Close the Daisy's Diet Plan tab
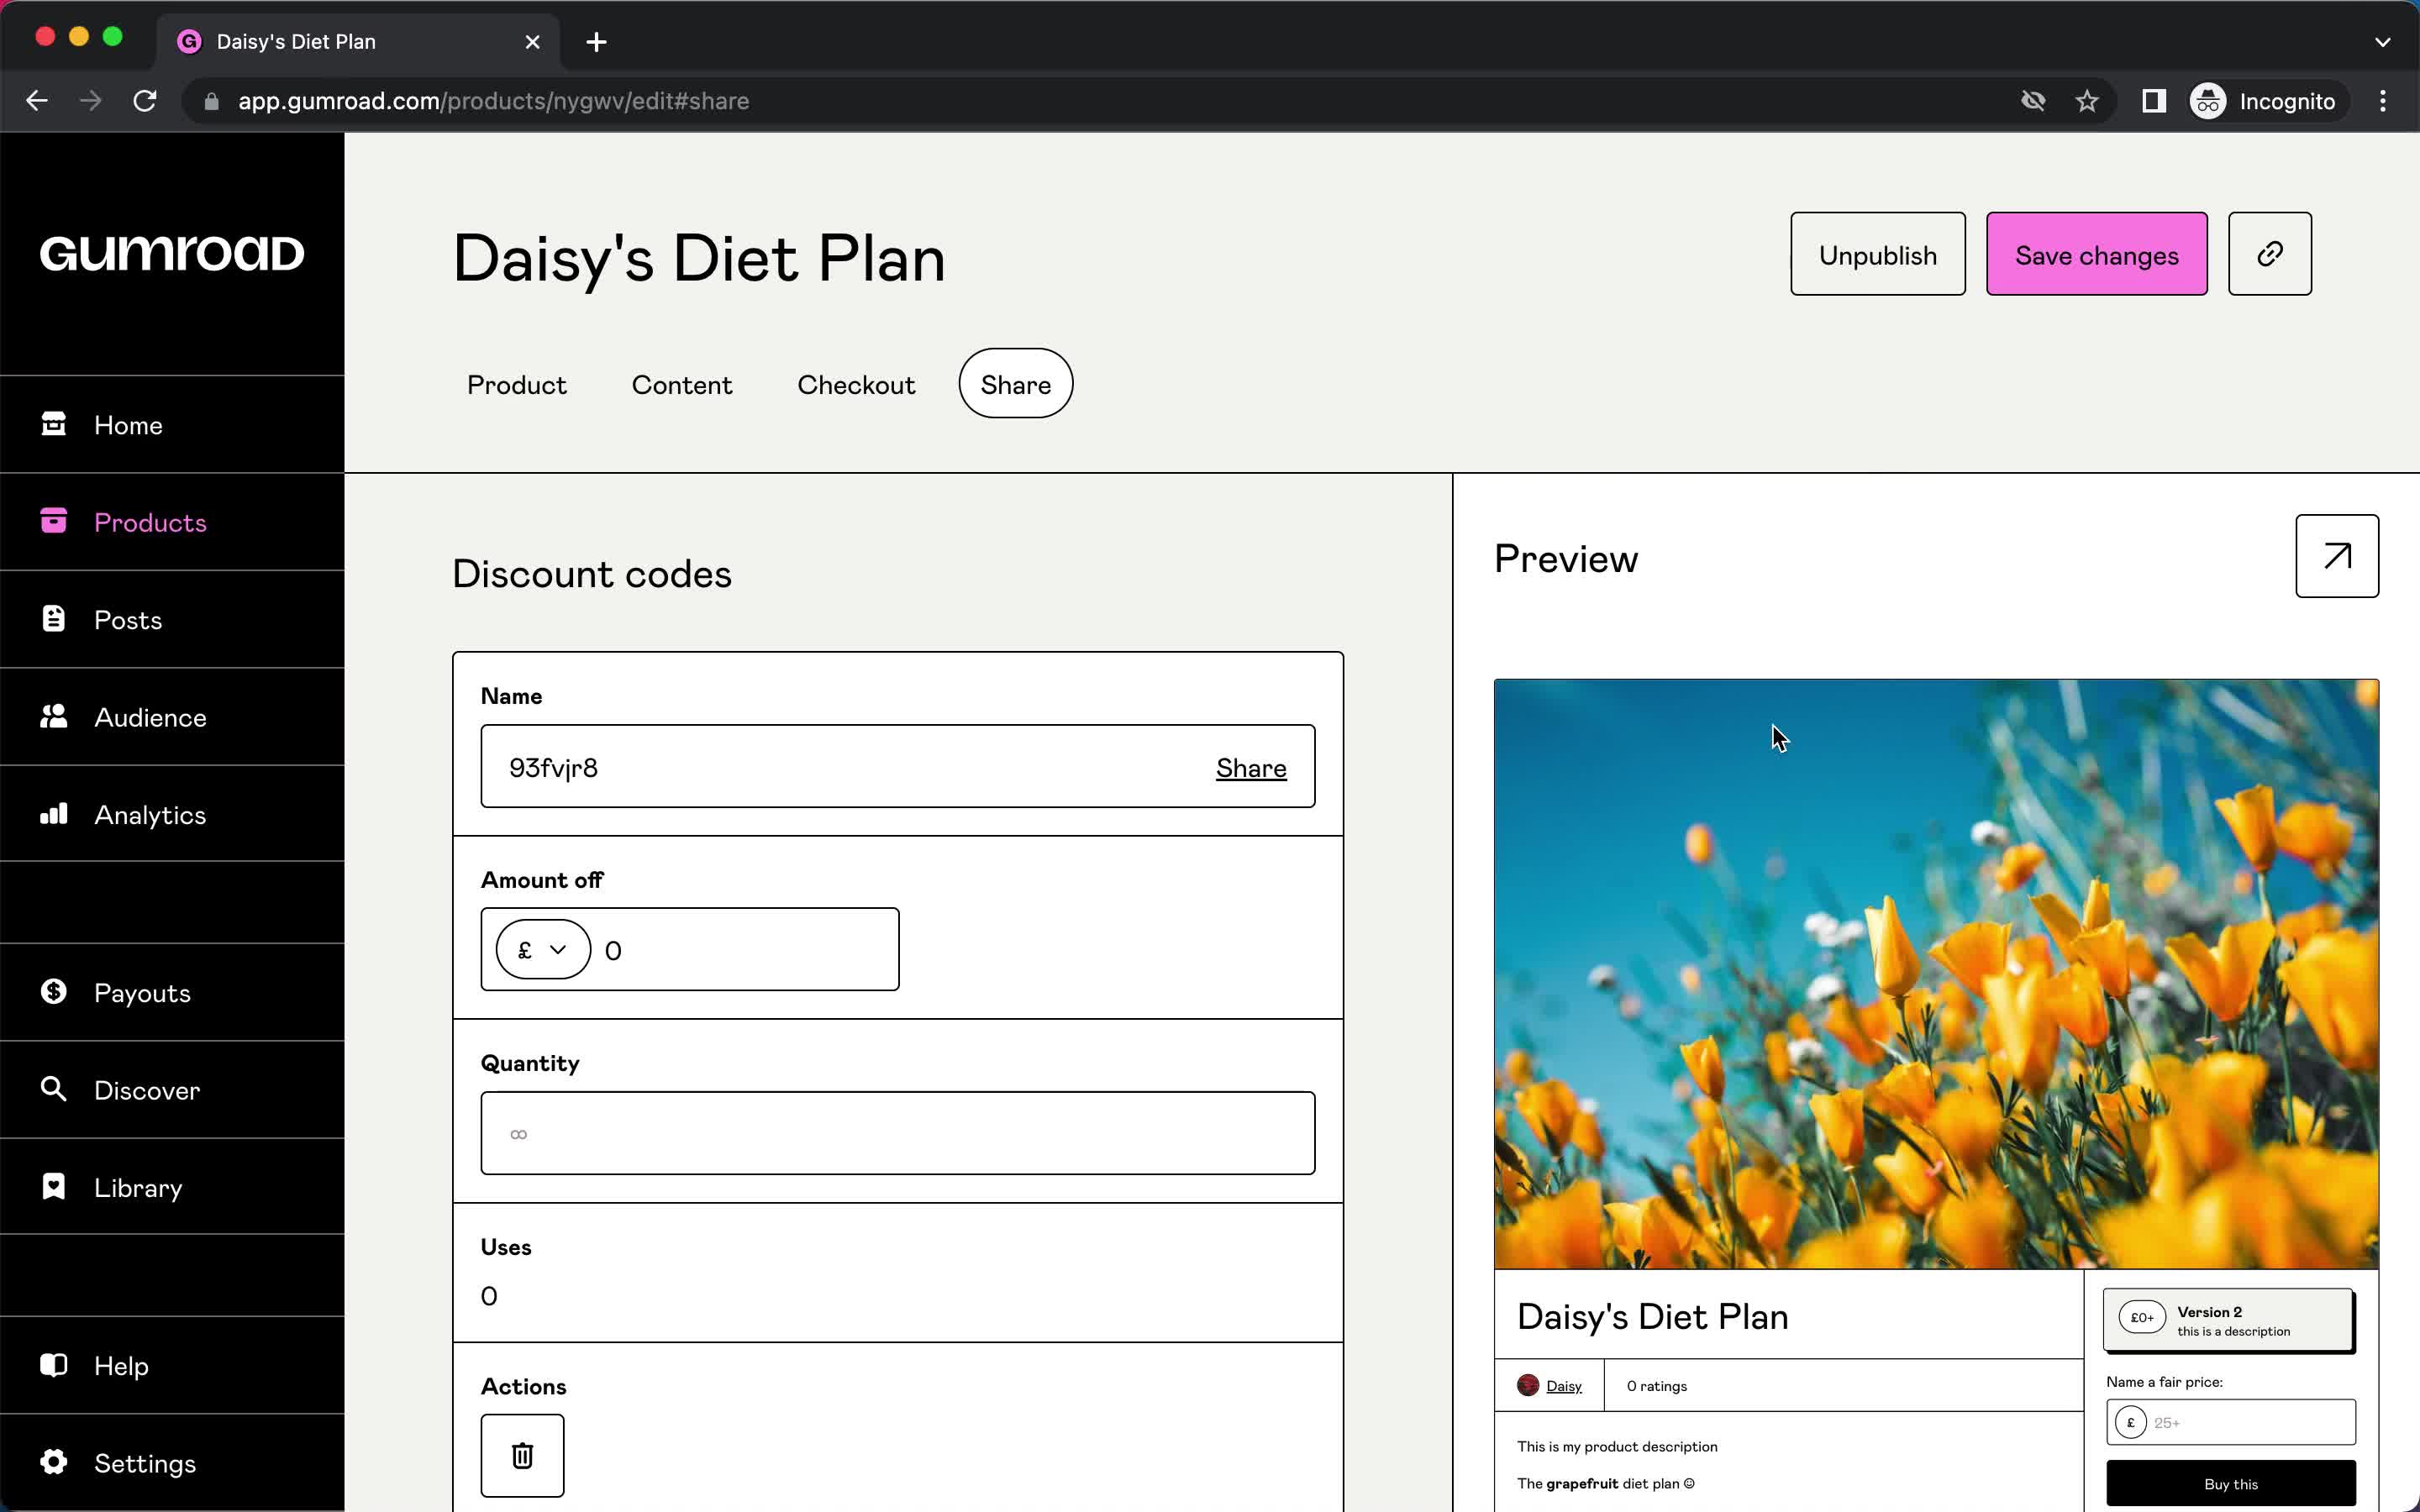The width and height of the screenshot is (2420, 1512). click(533, 42)
